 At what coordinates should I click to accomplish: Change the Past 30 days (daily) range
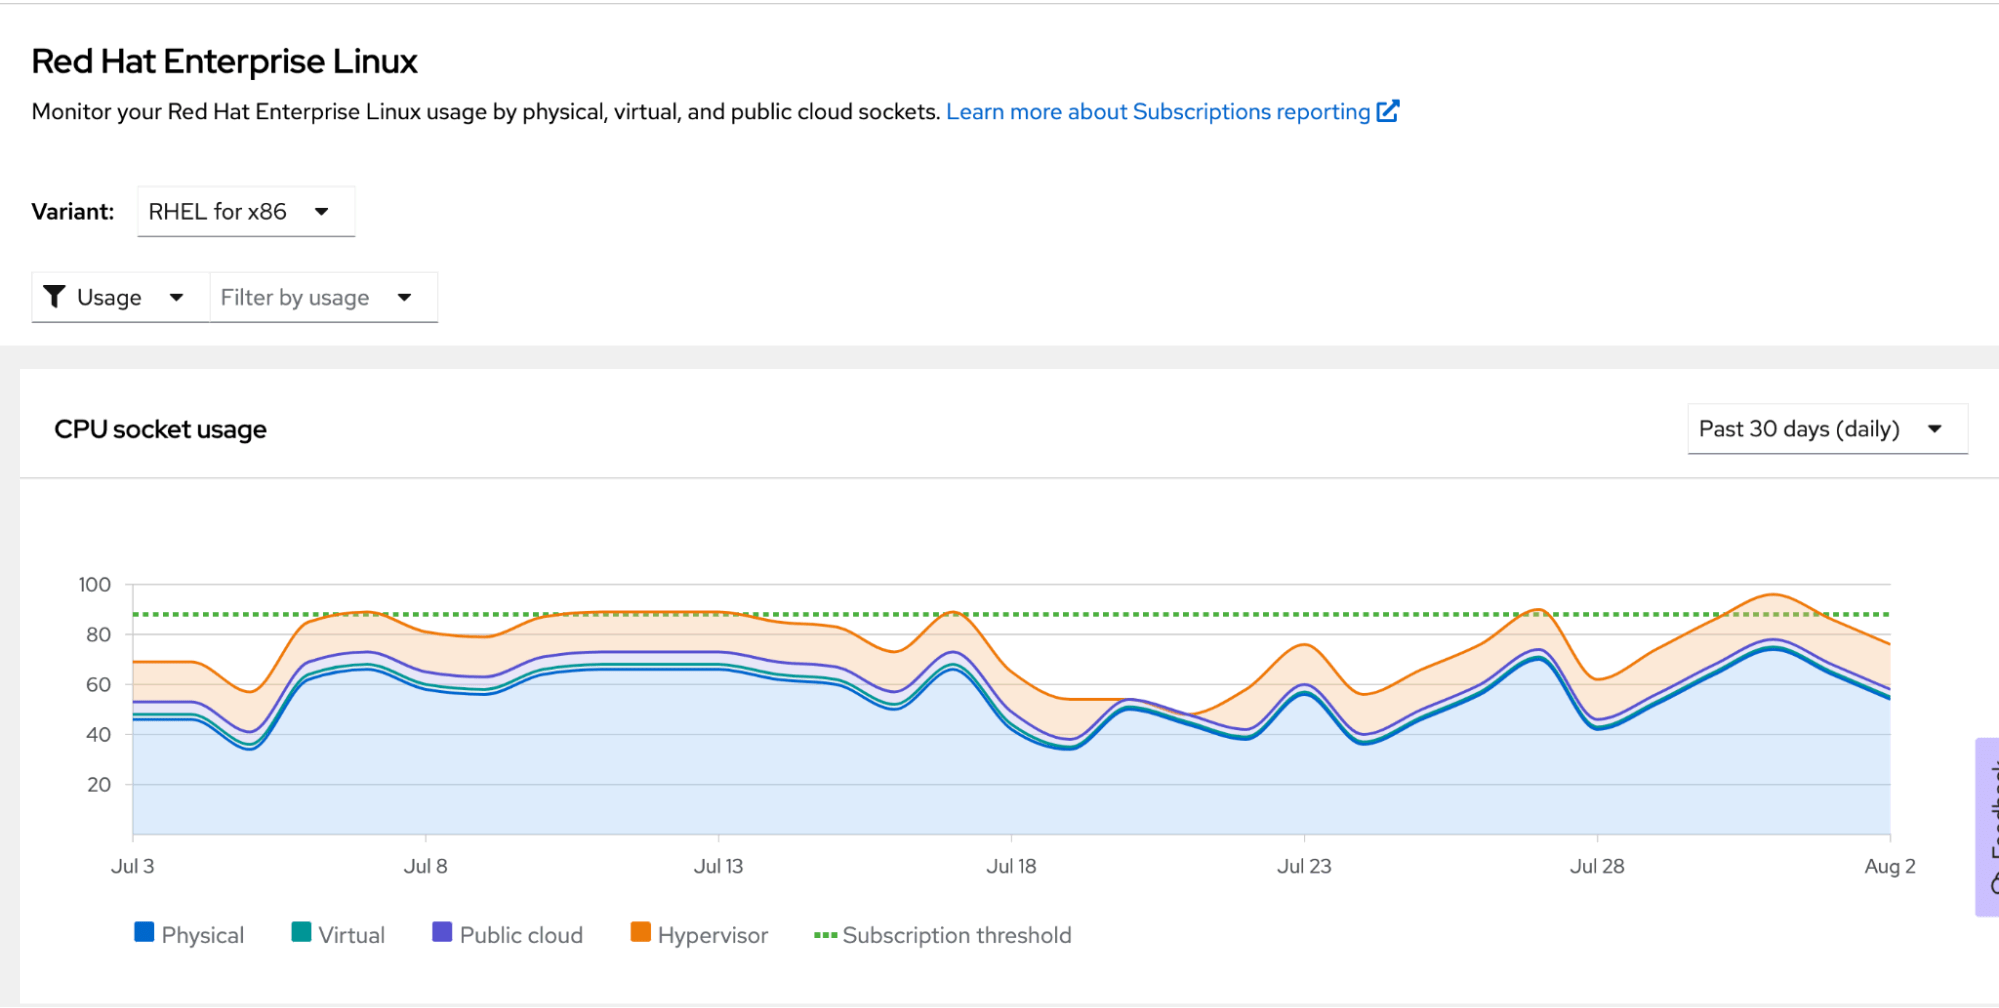pos(1826,429)
